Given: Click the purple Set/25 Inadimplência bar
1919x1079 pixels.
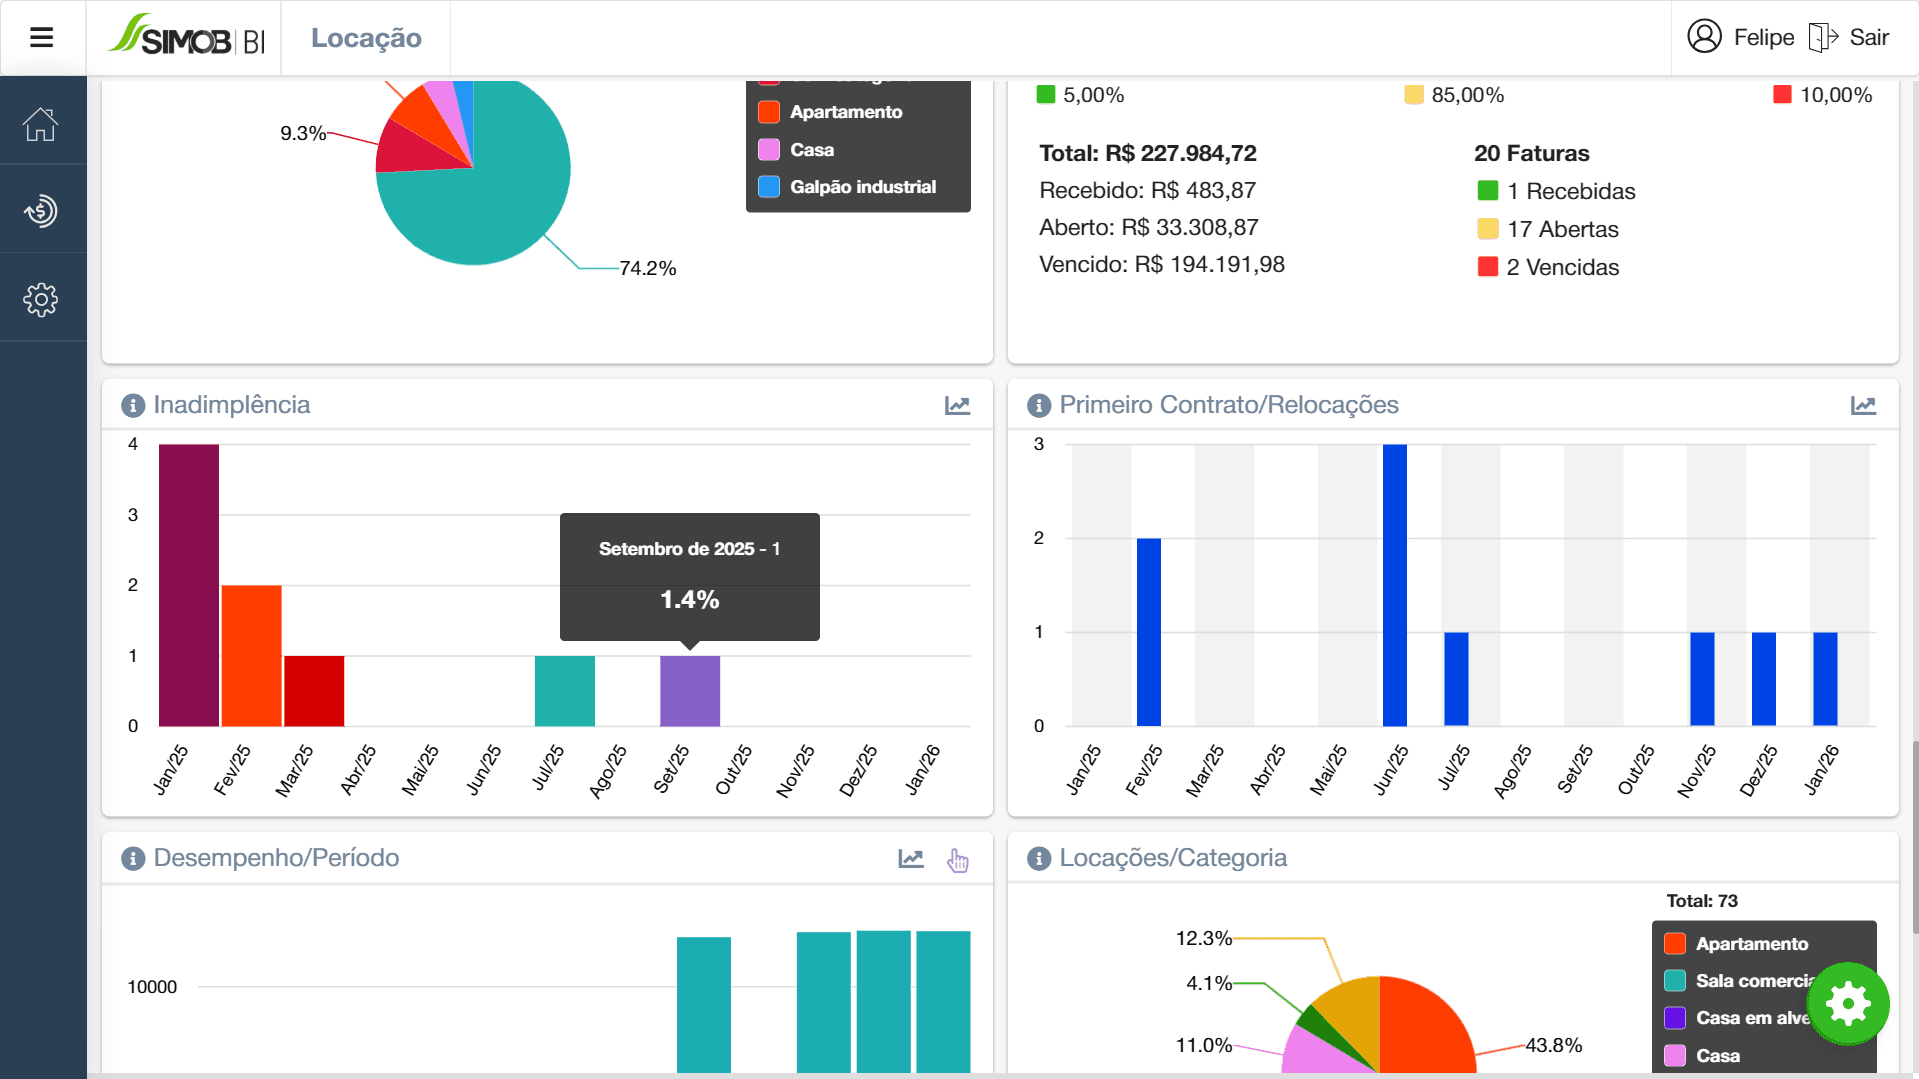Looking at the screenshot, I should click(x=690, y=691).
